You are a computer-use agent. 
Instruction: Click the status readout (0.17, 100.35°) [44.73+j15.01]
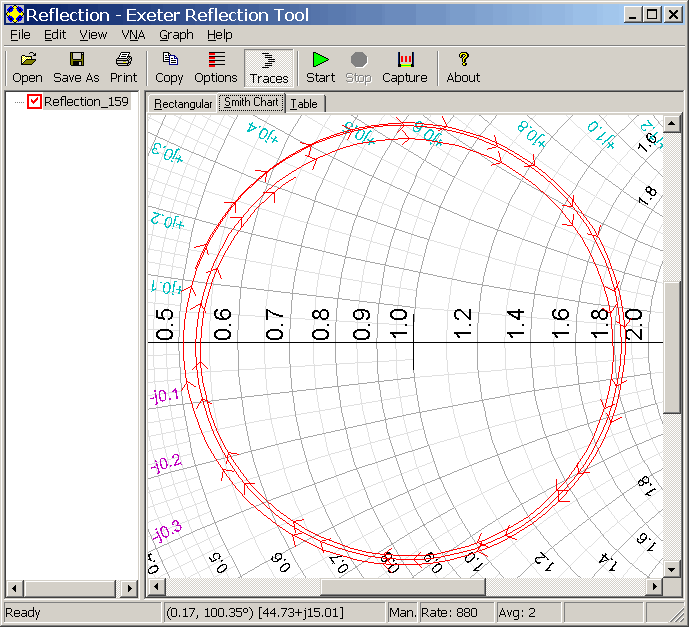(255, 613)
